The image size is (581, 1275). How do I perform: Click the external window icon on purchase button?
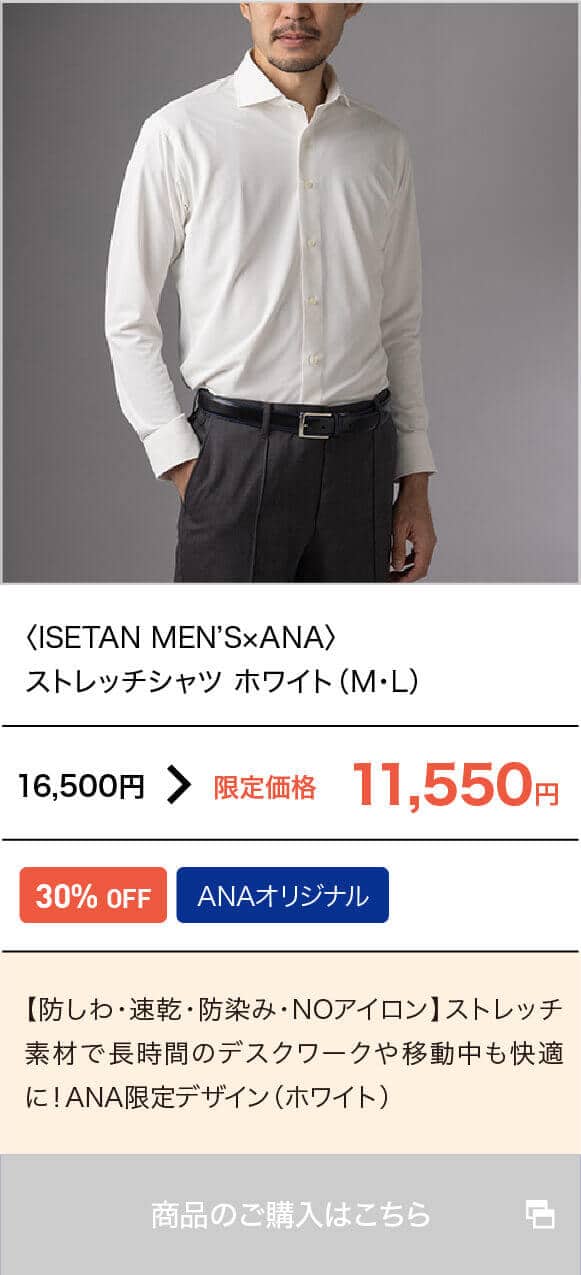[x=540, y=1215]
